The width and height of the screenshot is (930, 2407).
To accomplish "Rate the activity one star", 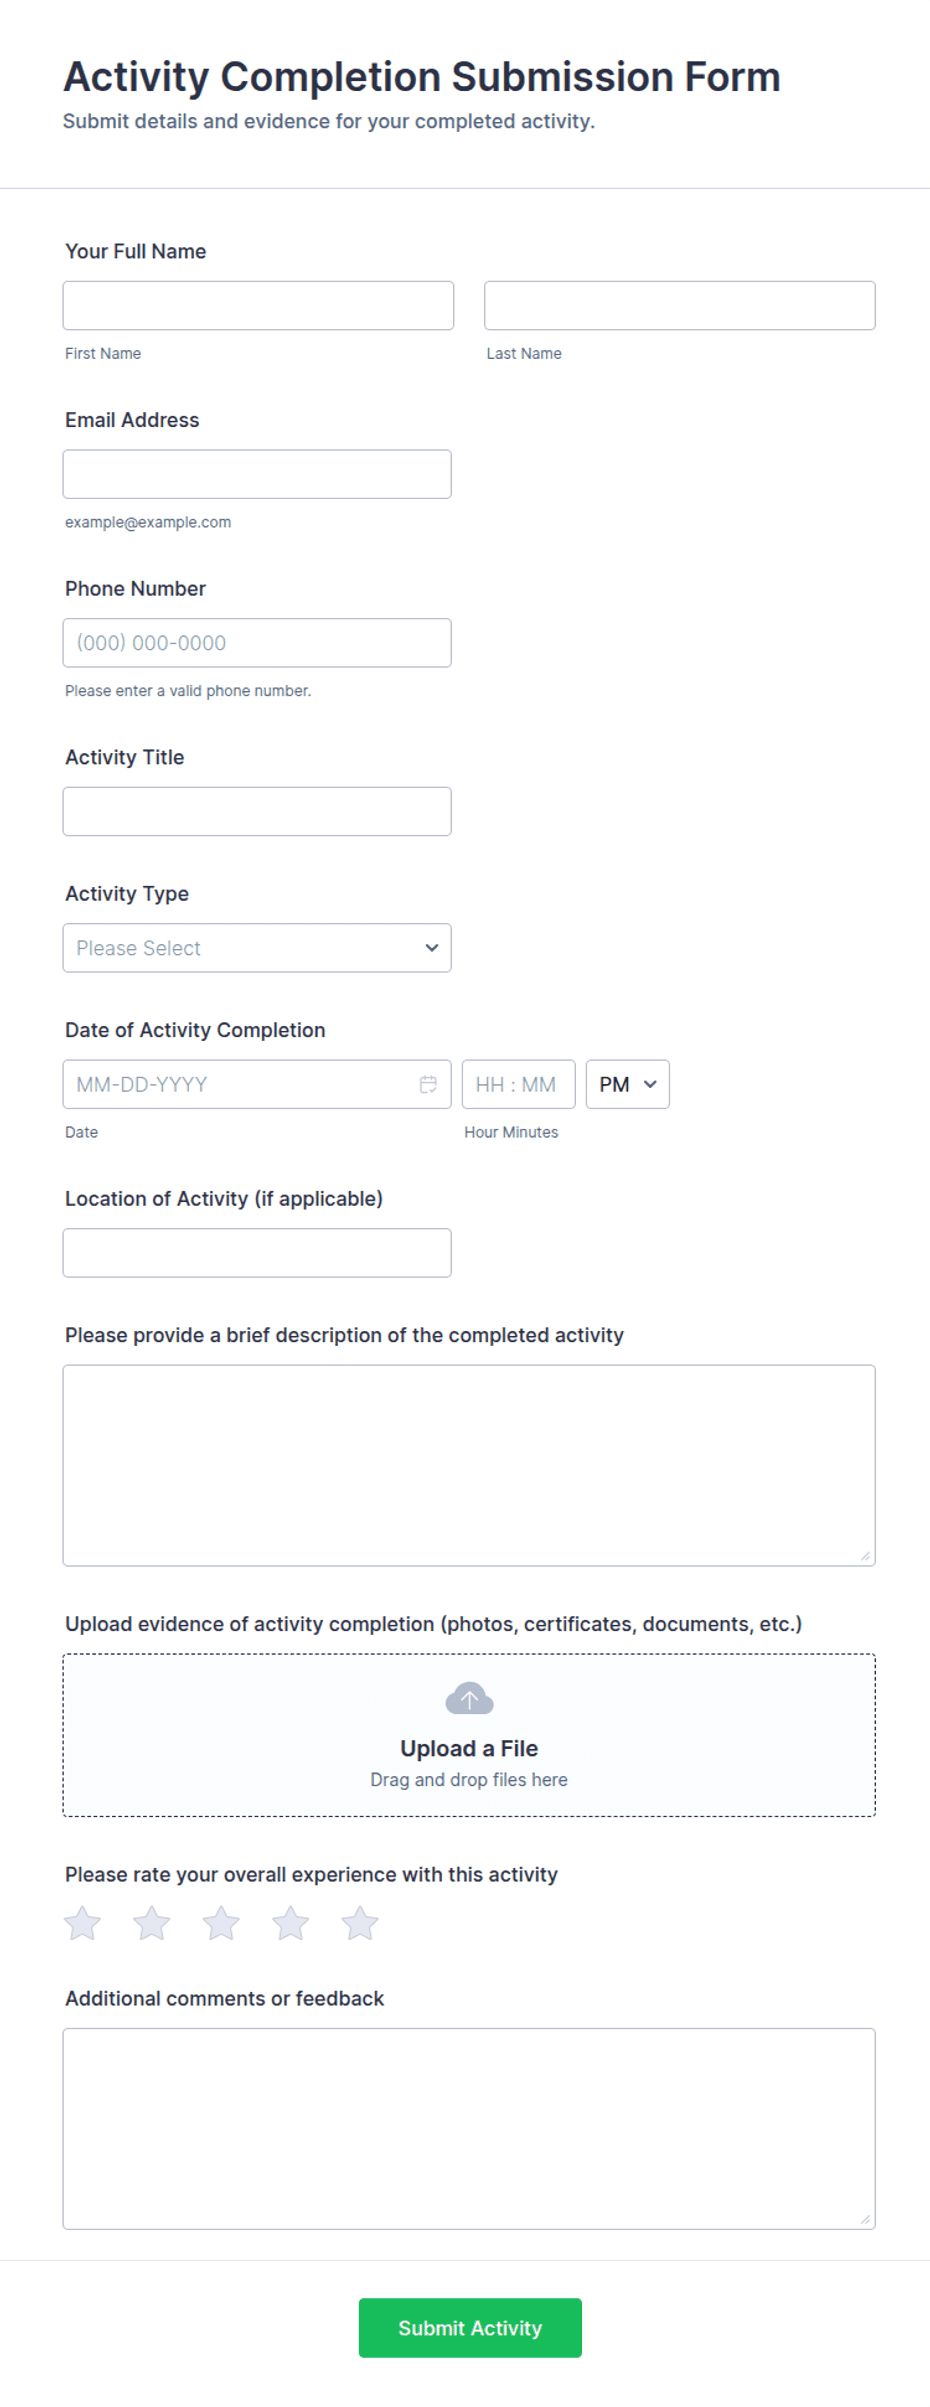I will (x=83, y=1923).
